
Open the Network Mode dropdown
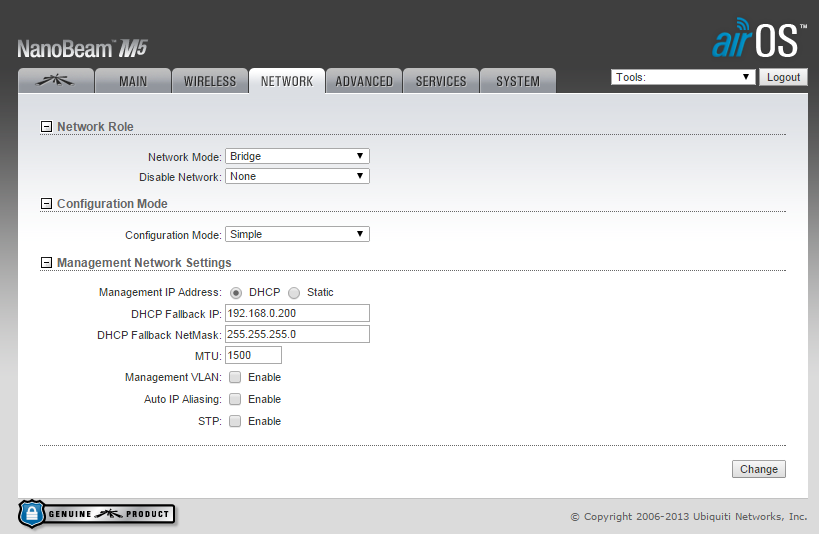pyautogui.click(x=297, y=156)
